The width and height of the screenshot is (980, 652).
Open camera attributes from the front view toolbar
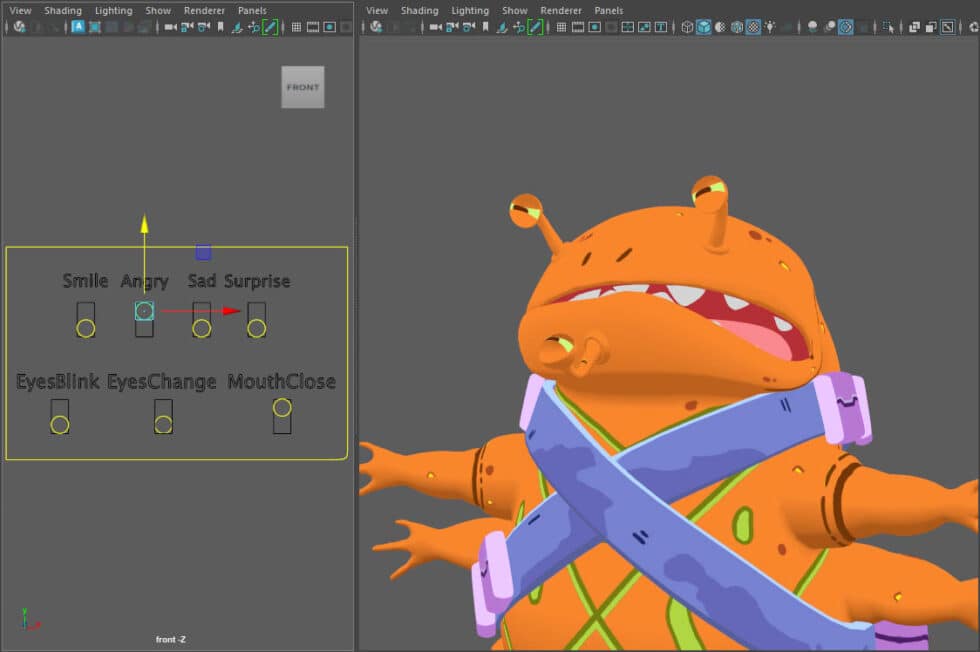(x=201, y=27)
